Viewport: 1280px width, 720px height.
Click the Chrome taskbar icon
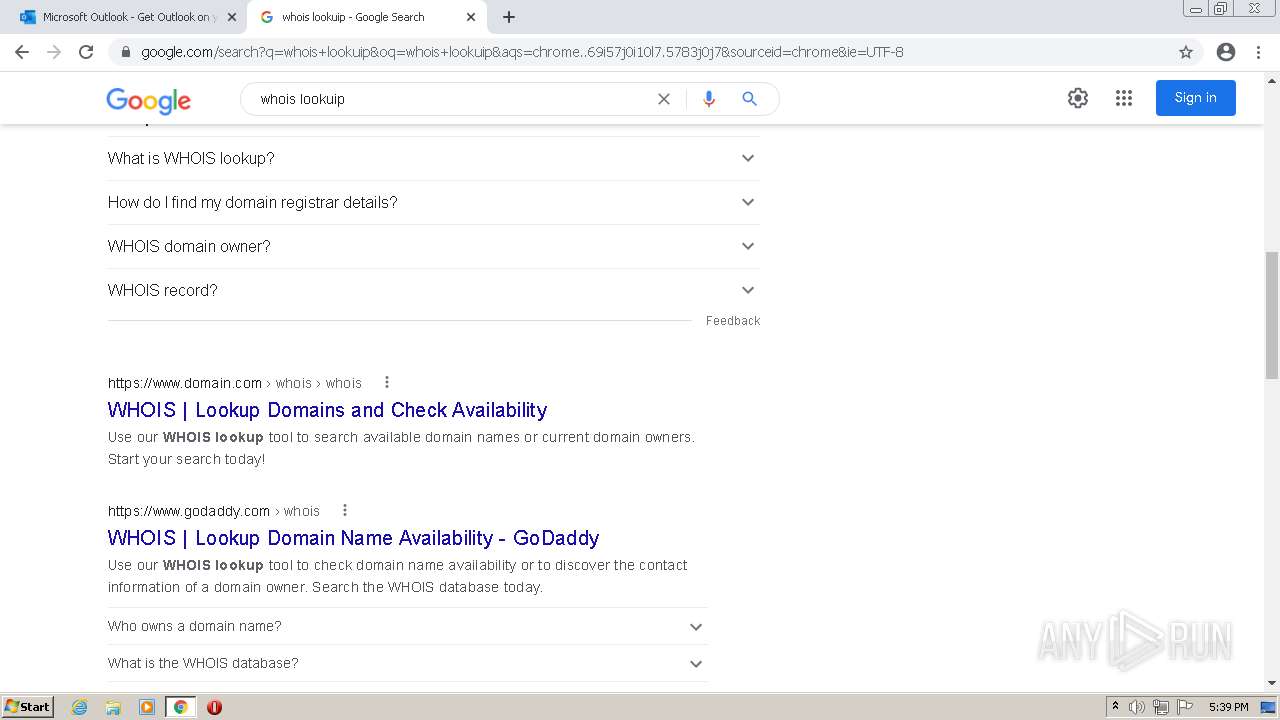click(x=180, y=707)
